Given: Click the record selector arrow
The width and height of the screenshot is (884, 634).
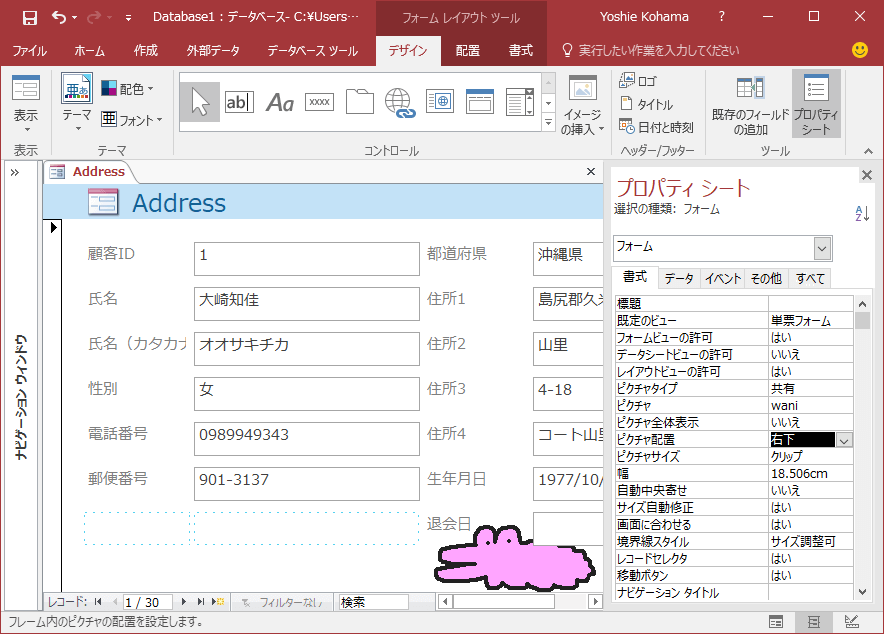Looking at the screenshot, I should click(54, 228).
